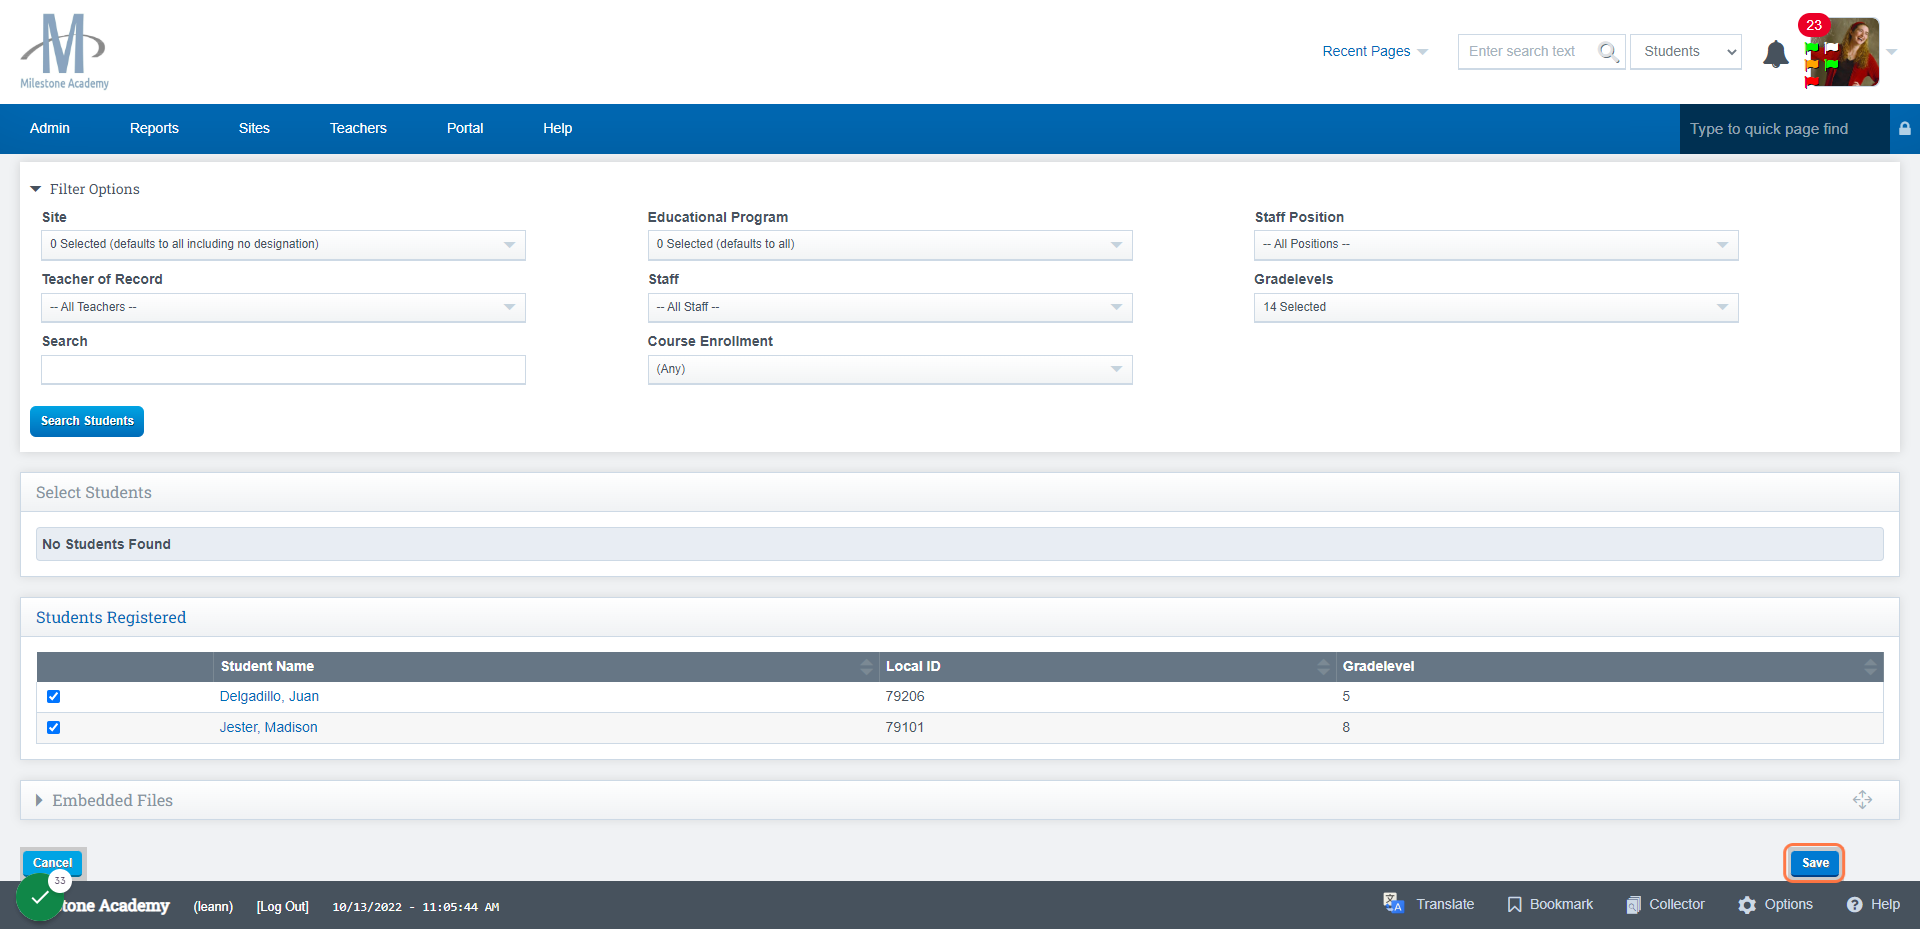The width and height of the screenshot is (1920, 929).
Task: Click the green checkmark badge icon
Action: click(39, 898)
